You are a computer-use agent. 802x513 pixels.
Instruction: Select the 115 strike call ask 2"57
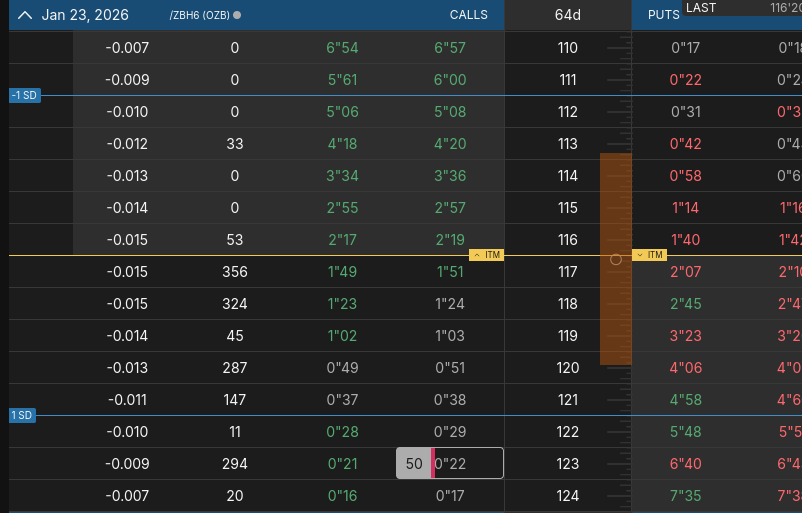[x=450, y=208]
